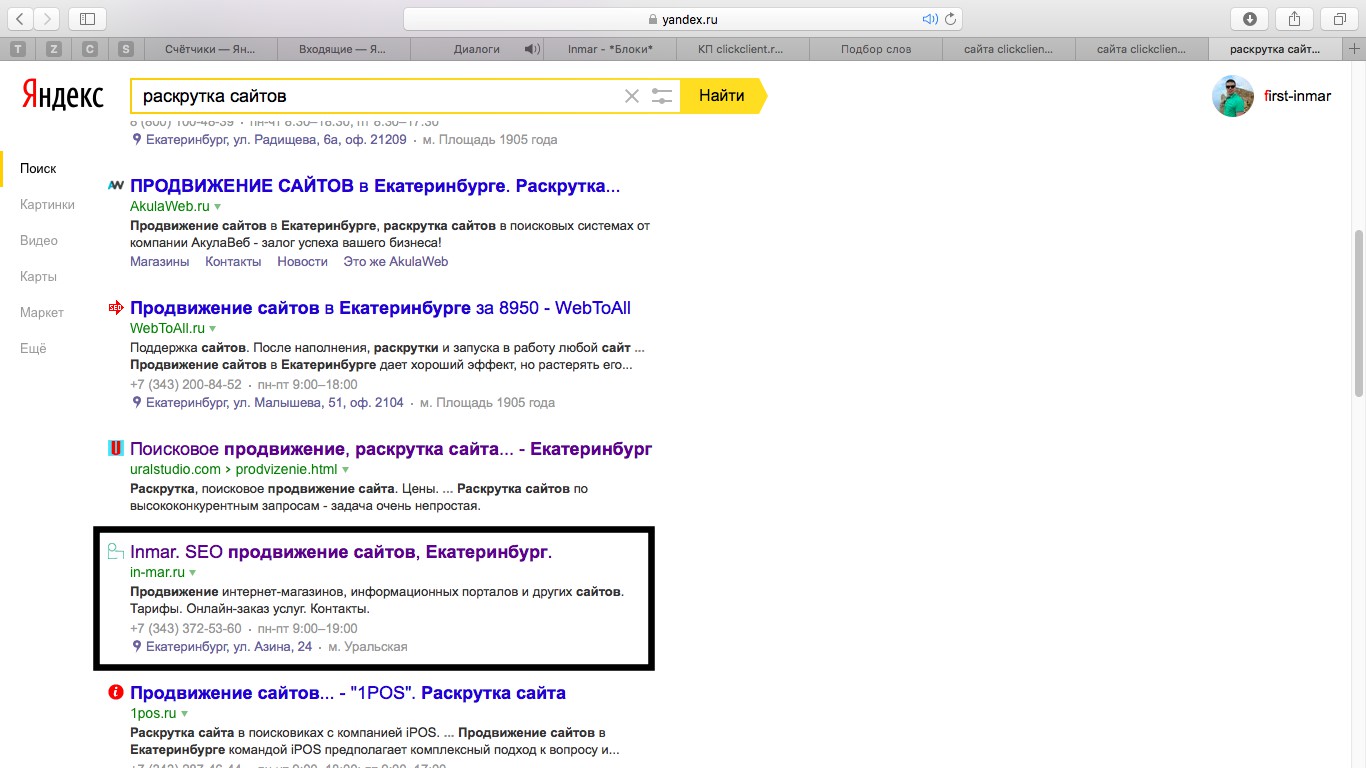Open map pin for ул. Малышева address
This screenshot has width=1366, height=768.
point(137,403)
